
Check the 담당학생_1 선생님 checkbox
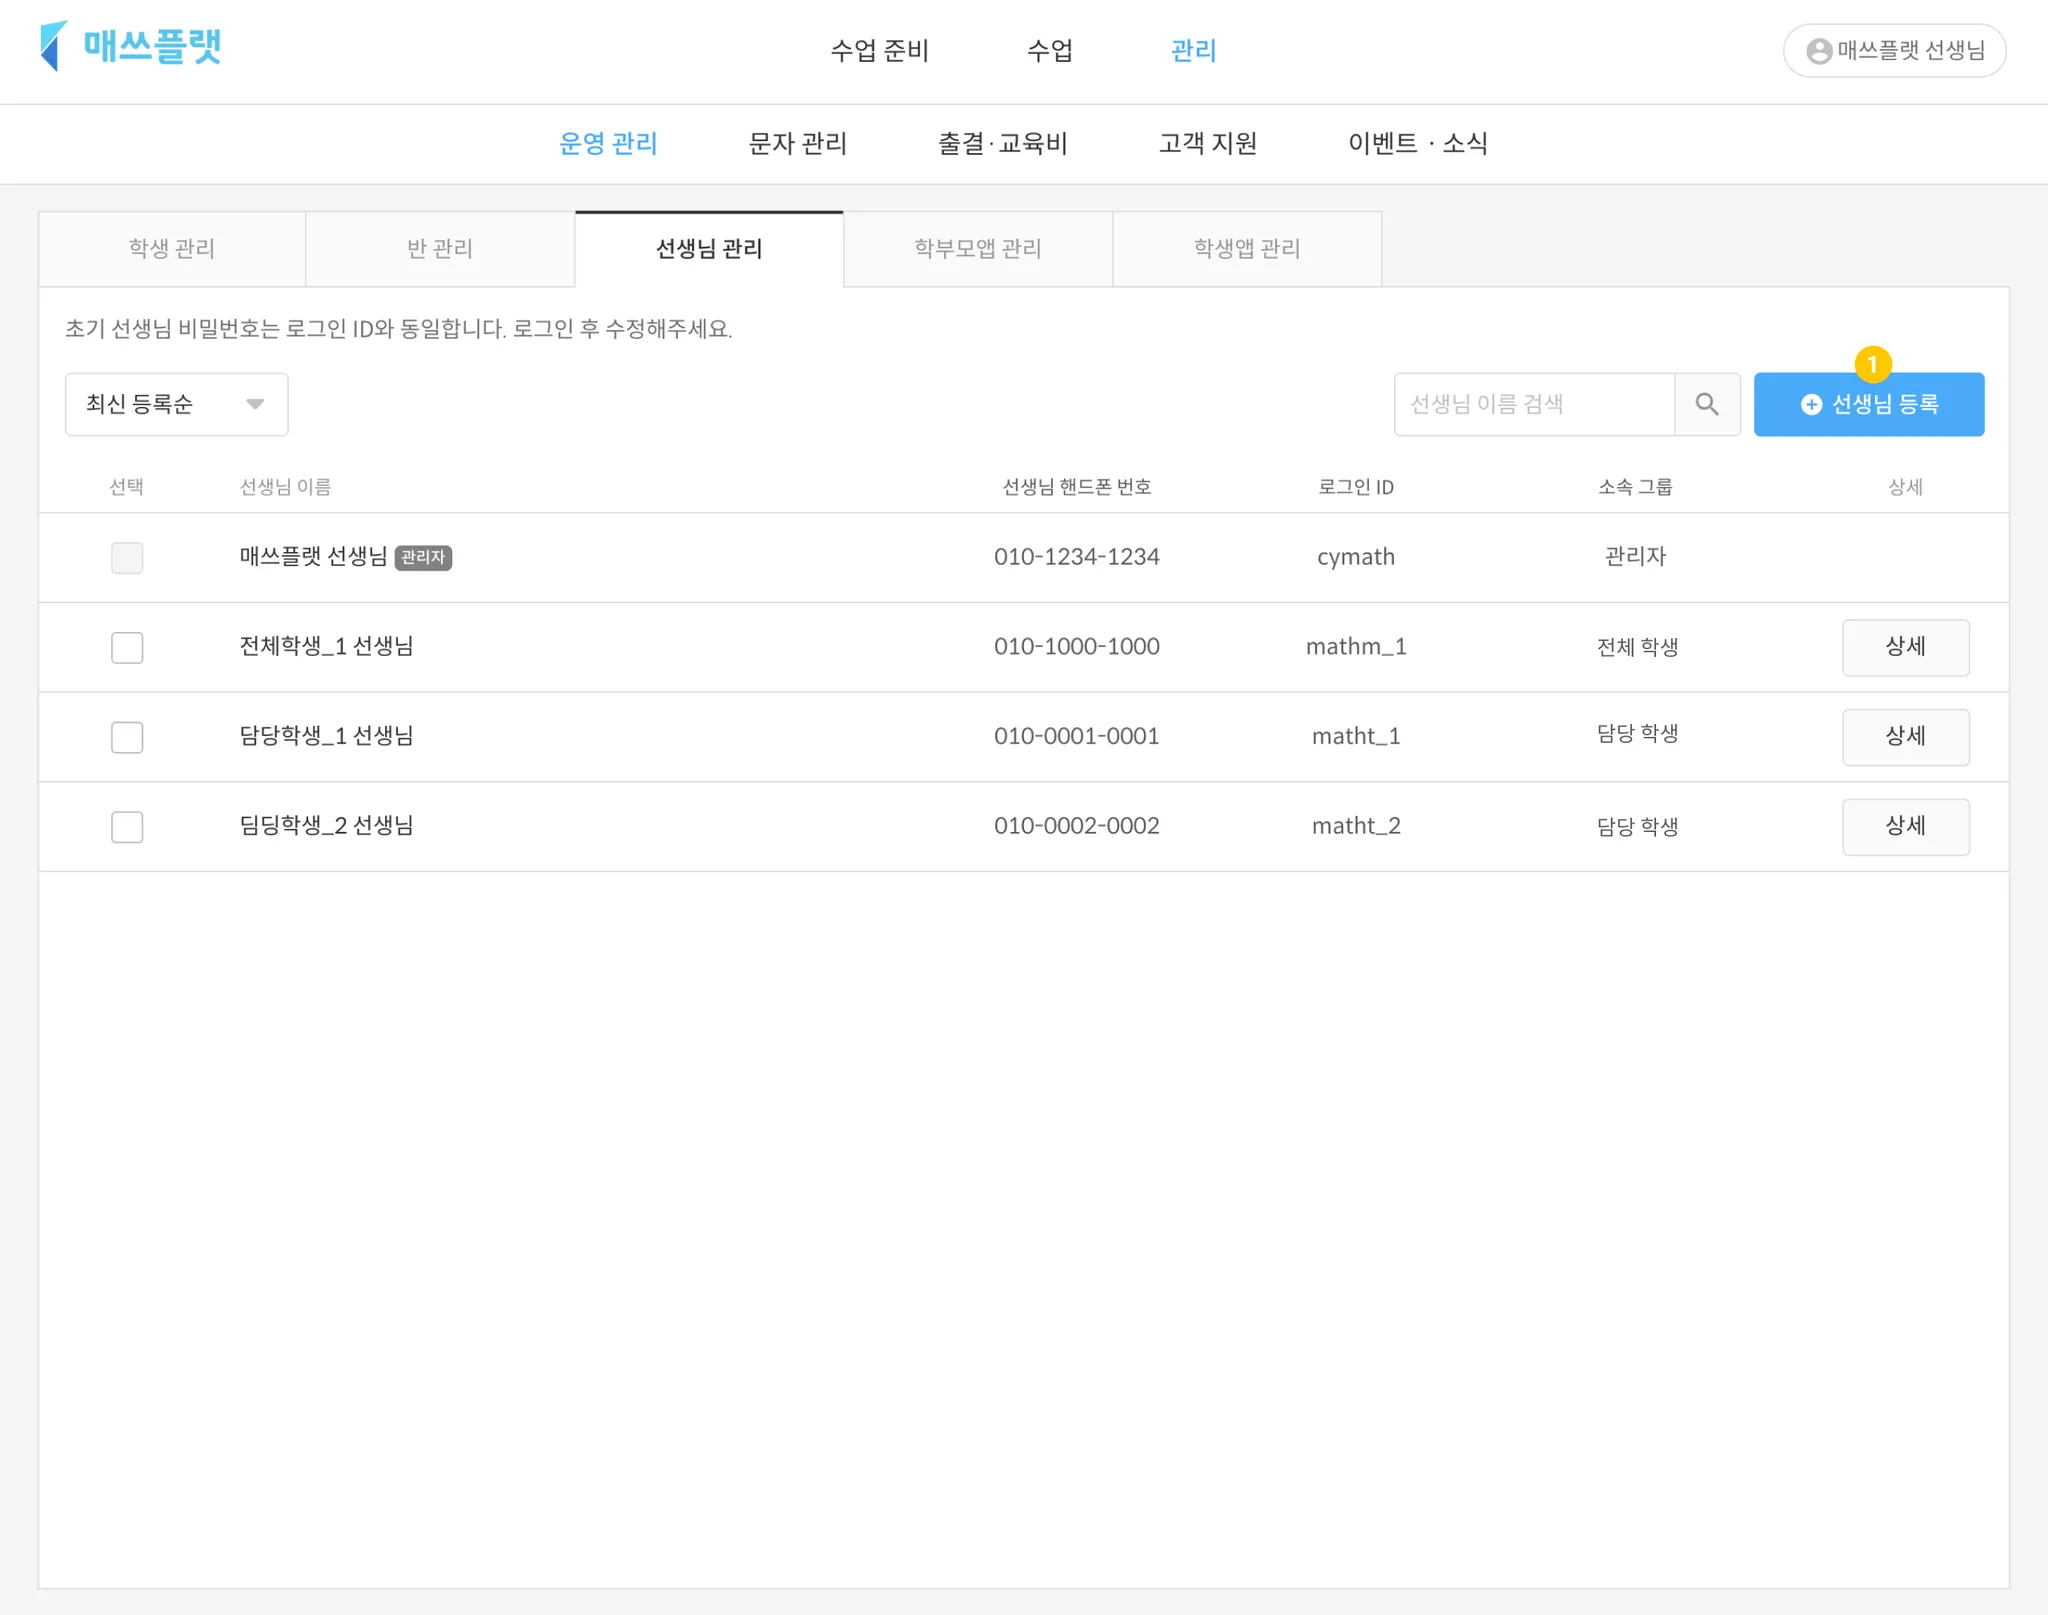pyautogui.click(x=127, y=737)
